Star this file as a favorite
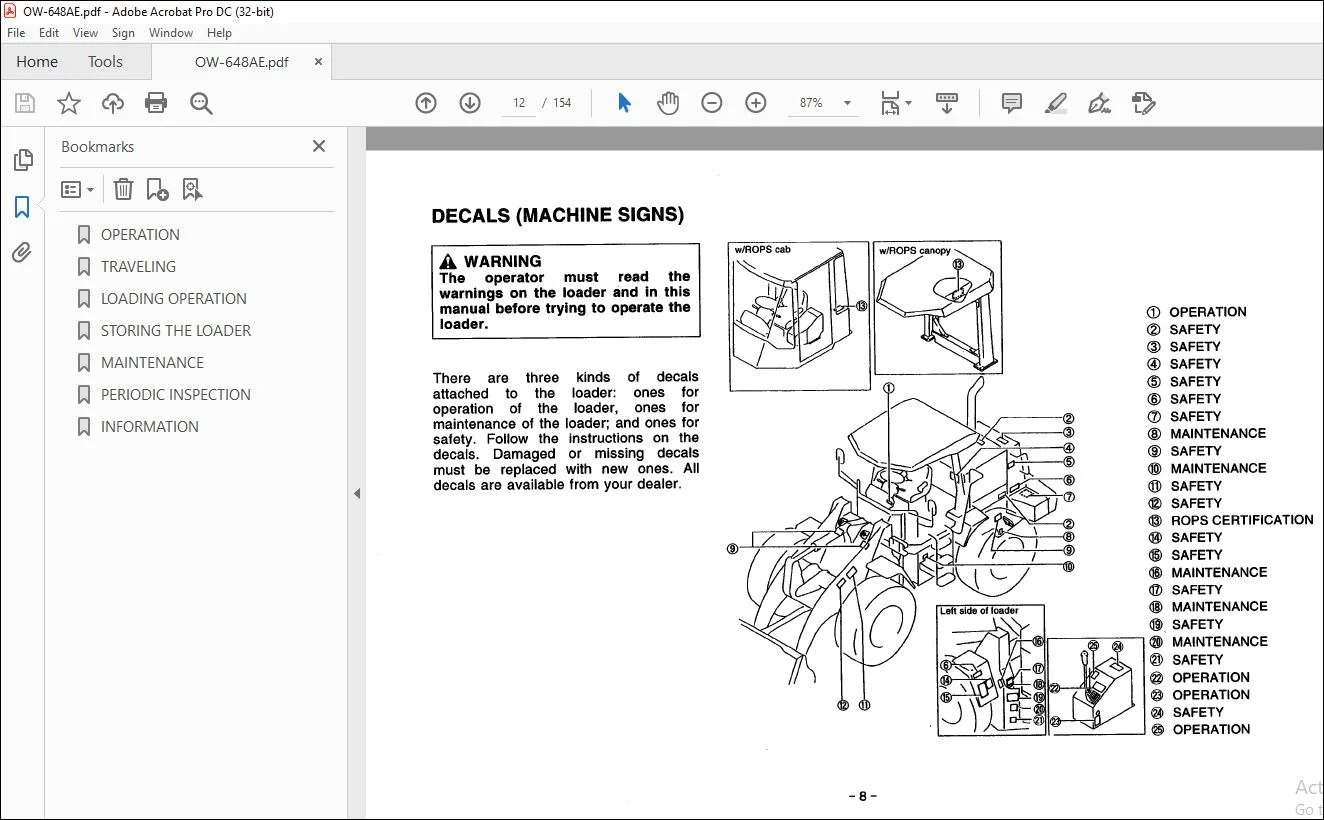Screen dimensions: 1324x820 tap(69, 103)
